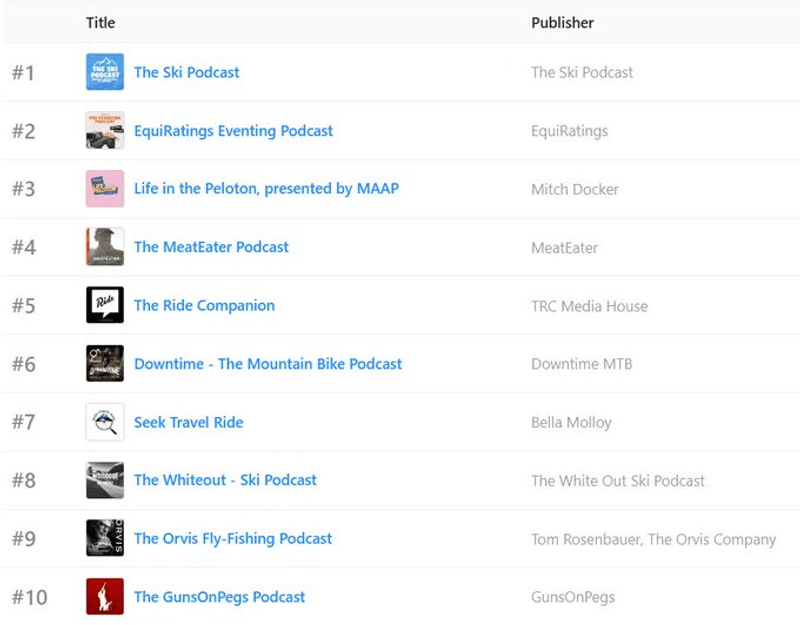
Task: Click publisher Tom Rosenbauer, The Orvis Company
Action: click(653, 539)
